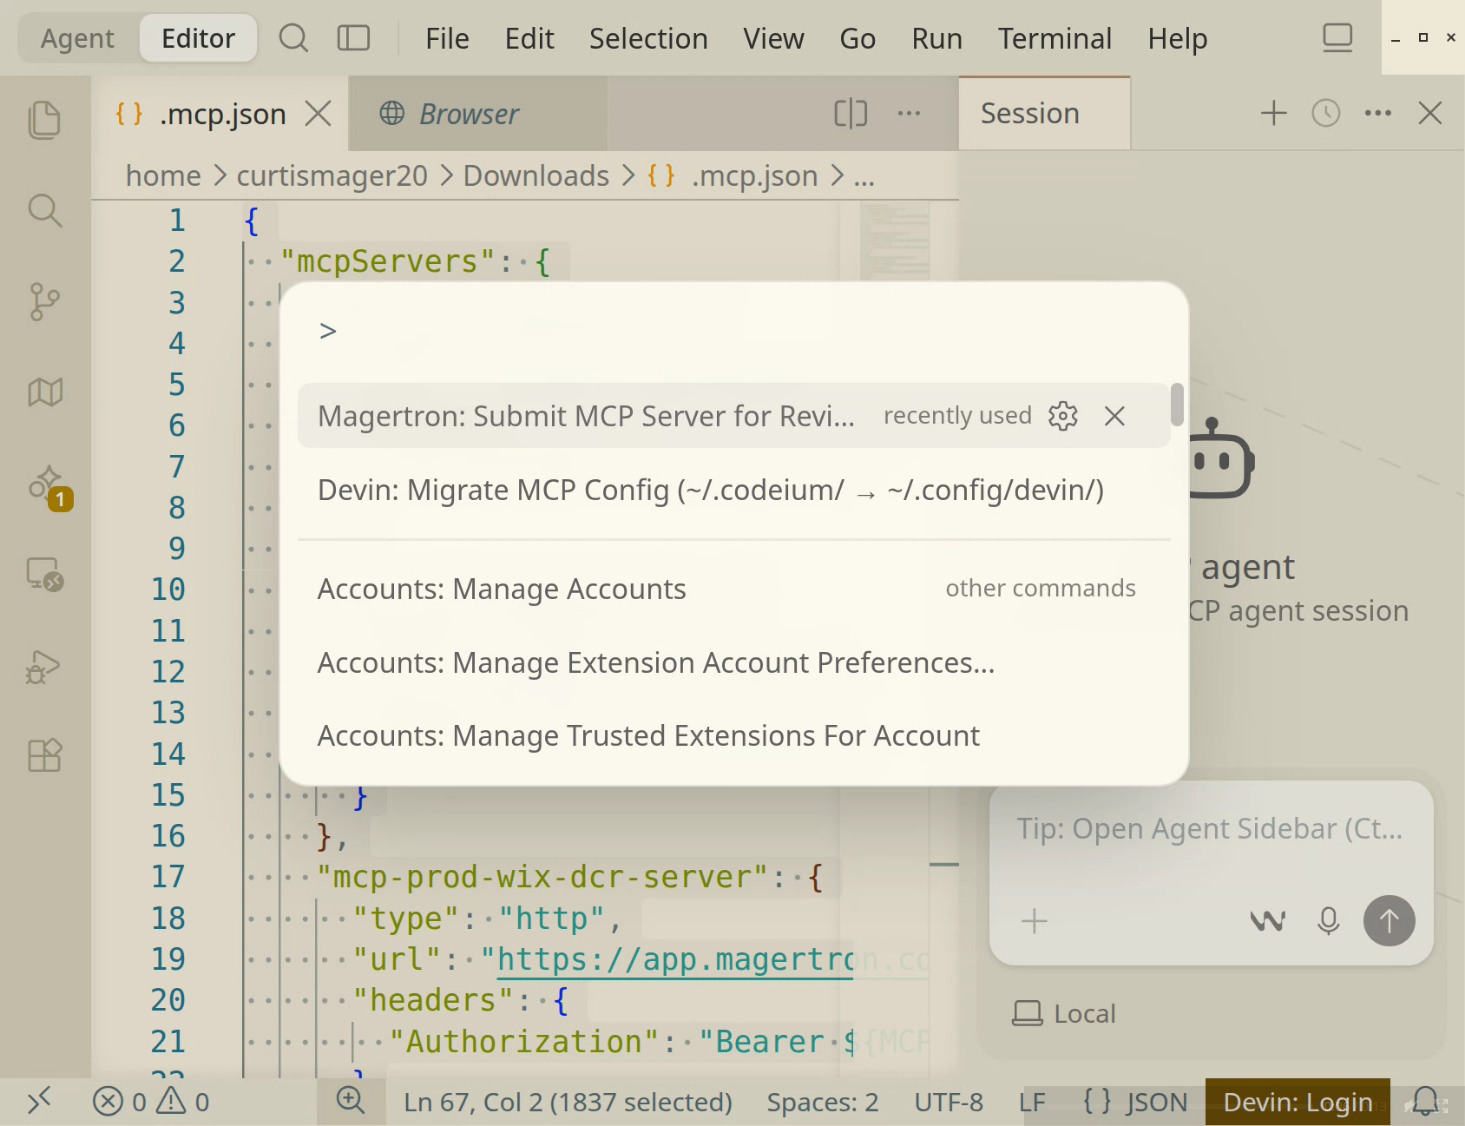This screenshot has height=1126, width=1465.
Task: Open the Selection menu
Action: point(648,38)
